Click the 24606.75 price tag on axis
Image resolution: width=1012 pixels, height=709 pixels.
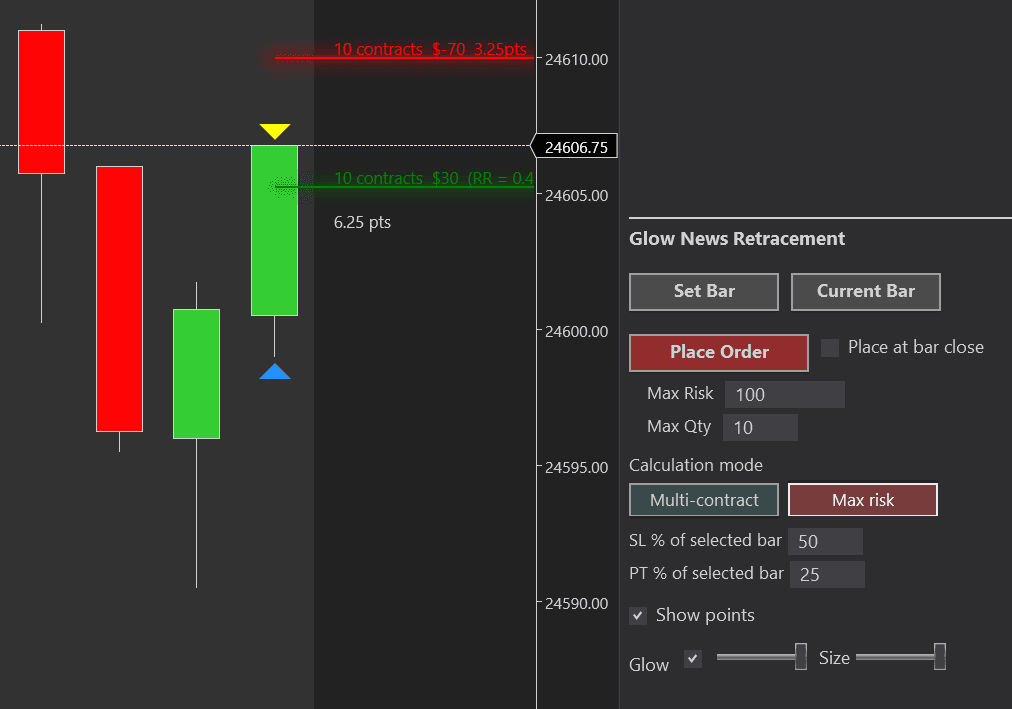(574, 145)
